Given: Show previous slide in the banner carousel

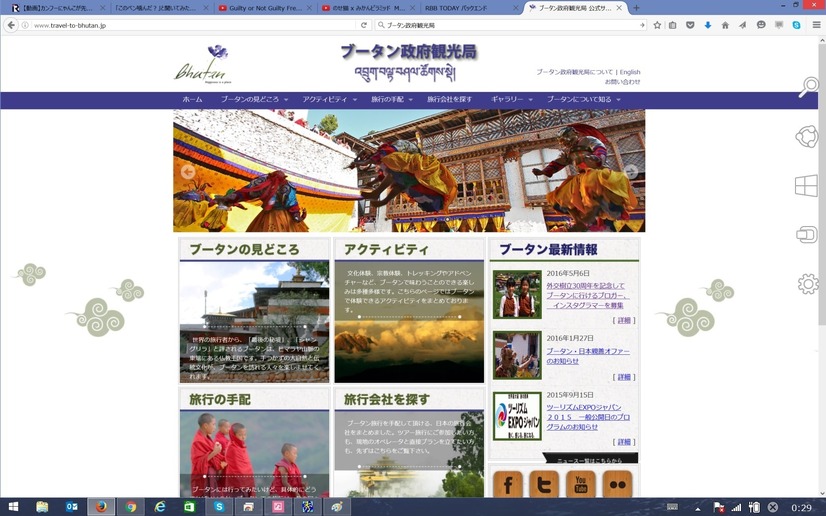Looking at the screenshot, I should (x=188, y=172).
